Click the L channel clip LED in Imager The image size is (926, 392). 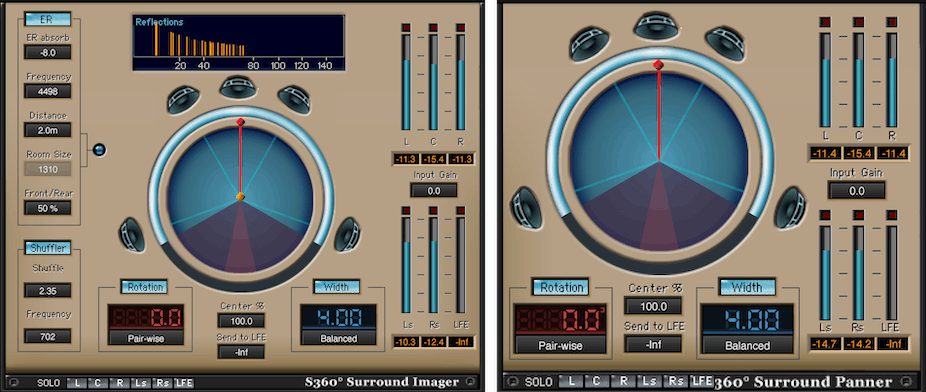[406, 28]
